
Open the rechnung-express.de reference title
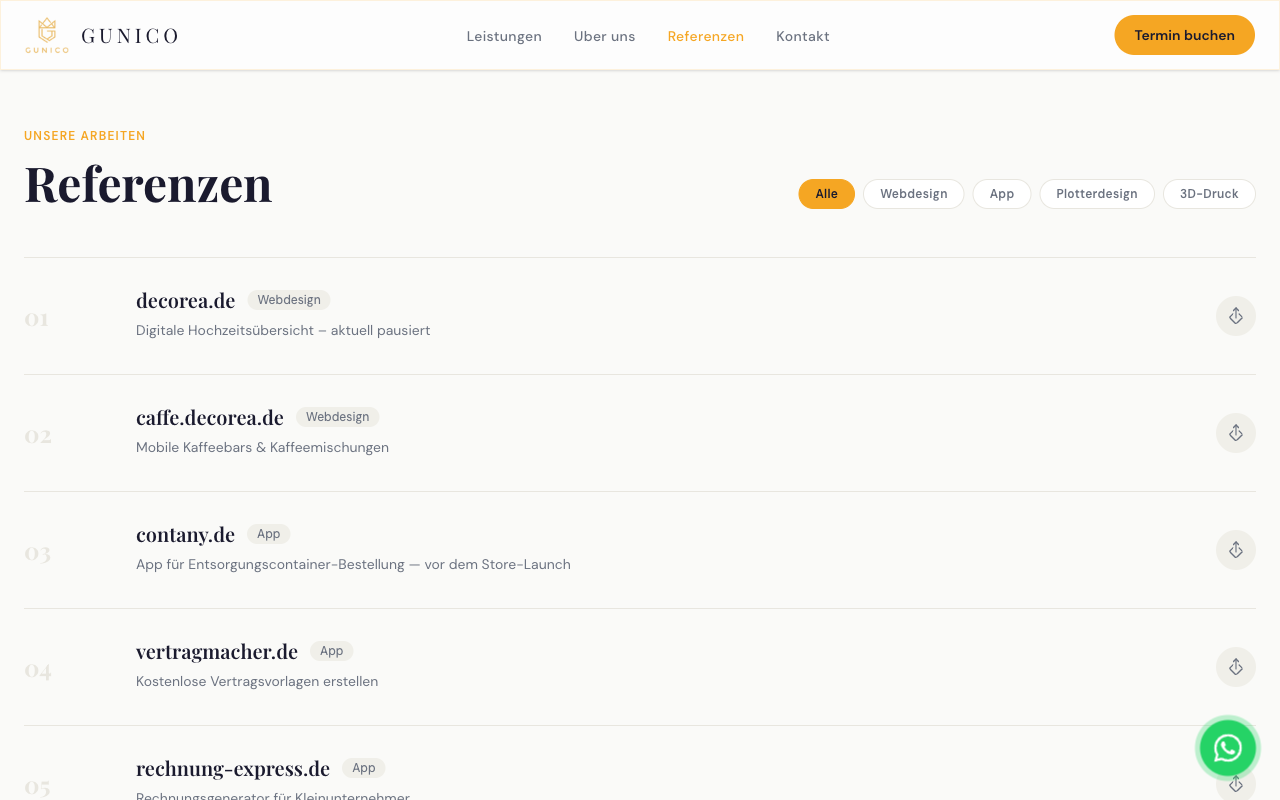233,768
